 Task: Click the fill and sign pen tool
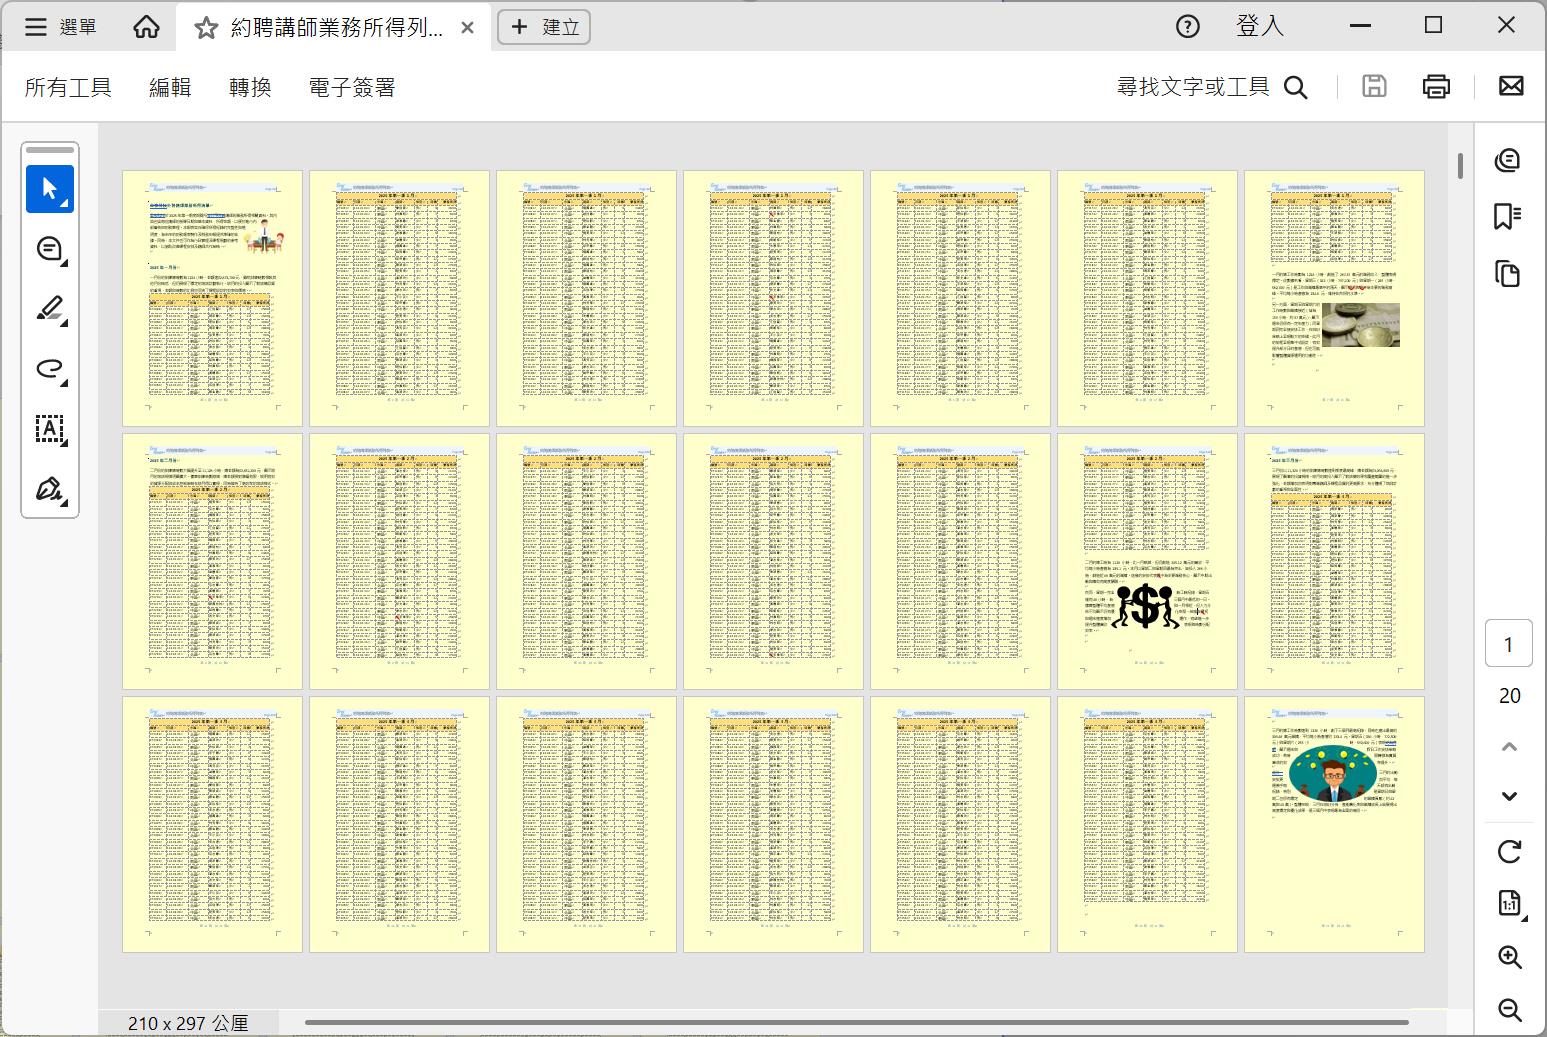(50, 489)
